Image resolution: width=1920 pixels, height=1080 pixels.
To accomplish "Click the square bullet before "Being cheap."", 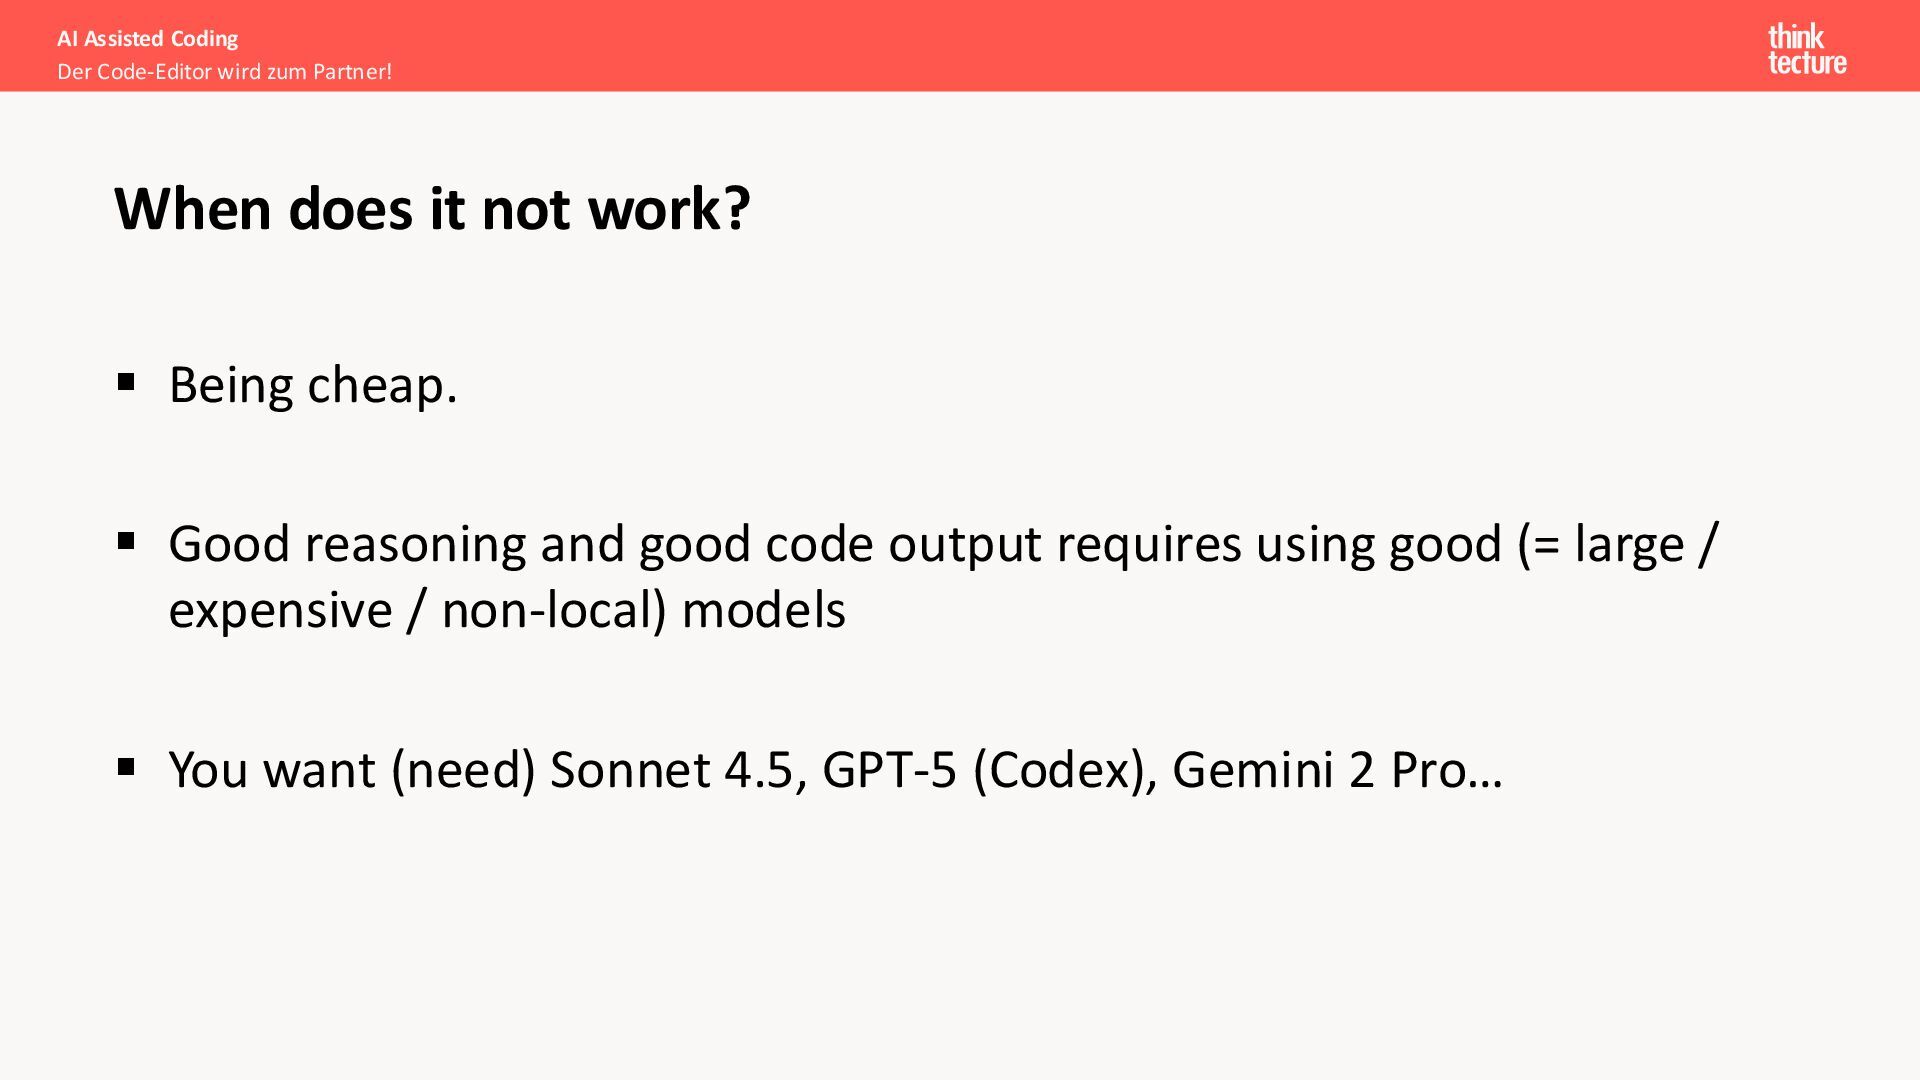I will [x=126, y=382].
